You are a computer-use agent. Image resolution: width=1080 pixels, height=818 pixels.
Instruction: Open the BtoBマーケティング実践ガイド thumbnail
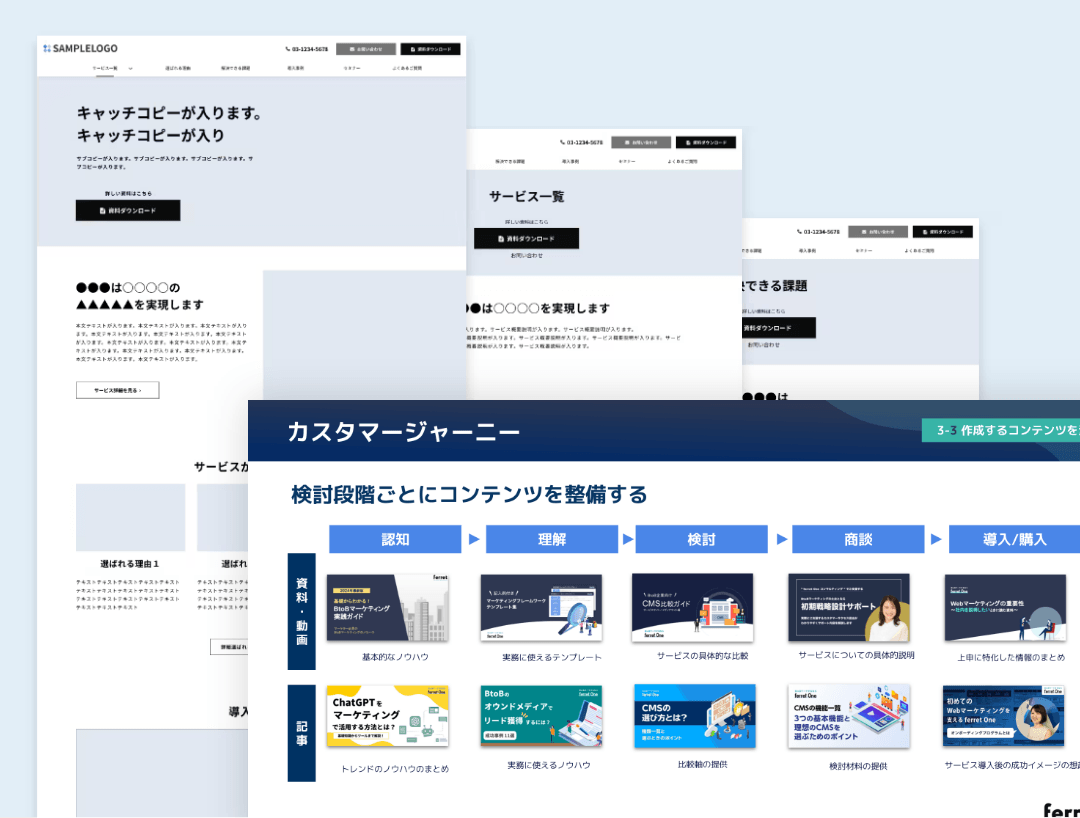[x=387, y=607]
